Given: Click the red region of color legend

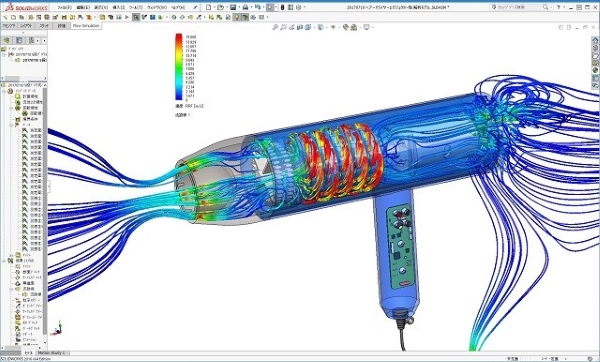Looking at the screenshot, I should (179, 38).
